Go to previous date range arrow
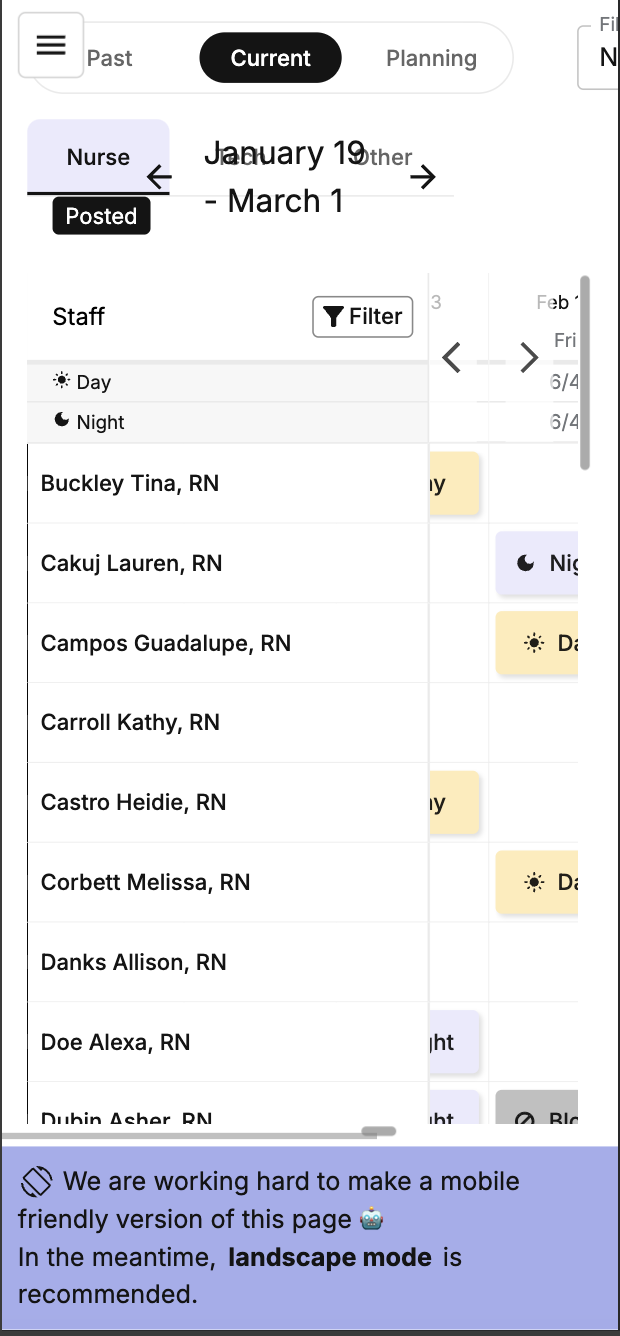 point(159,178)
